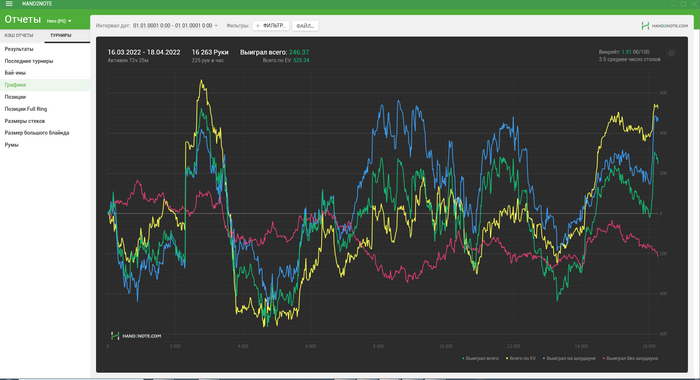Click the Hand2Note logo in toolbar
This screenshot has height=380, width=700.
coord(664,26)
